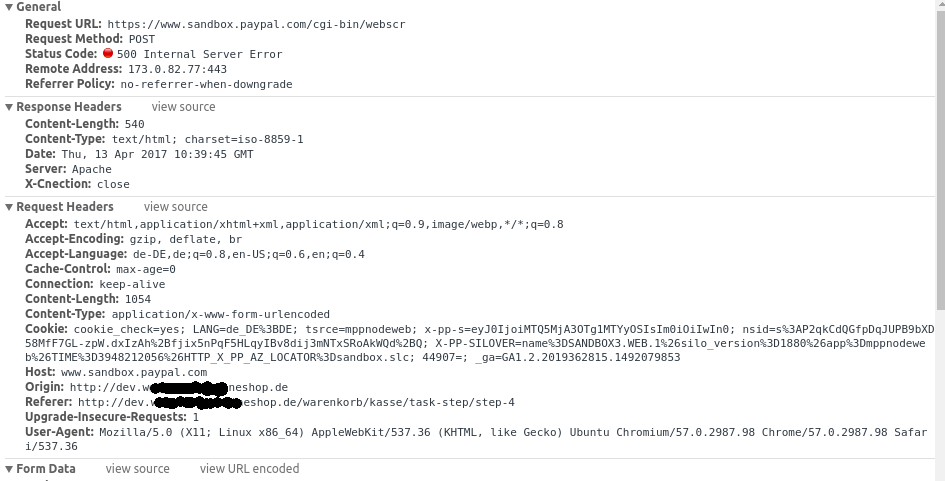The width and height of the screenshot is (945, 481).
Task: Collapse the Response Headers section
Action: click(x=9, y=107)
